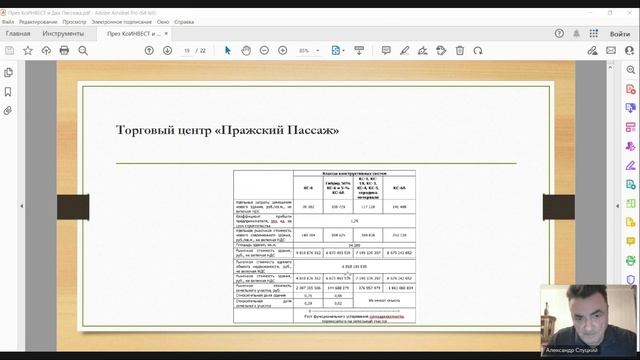Screen dimensions: 640x360
Task: Click the scrolling mode toolbar icon
Action: 359,51
